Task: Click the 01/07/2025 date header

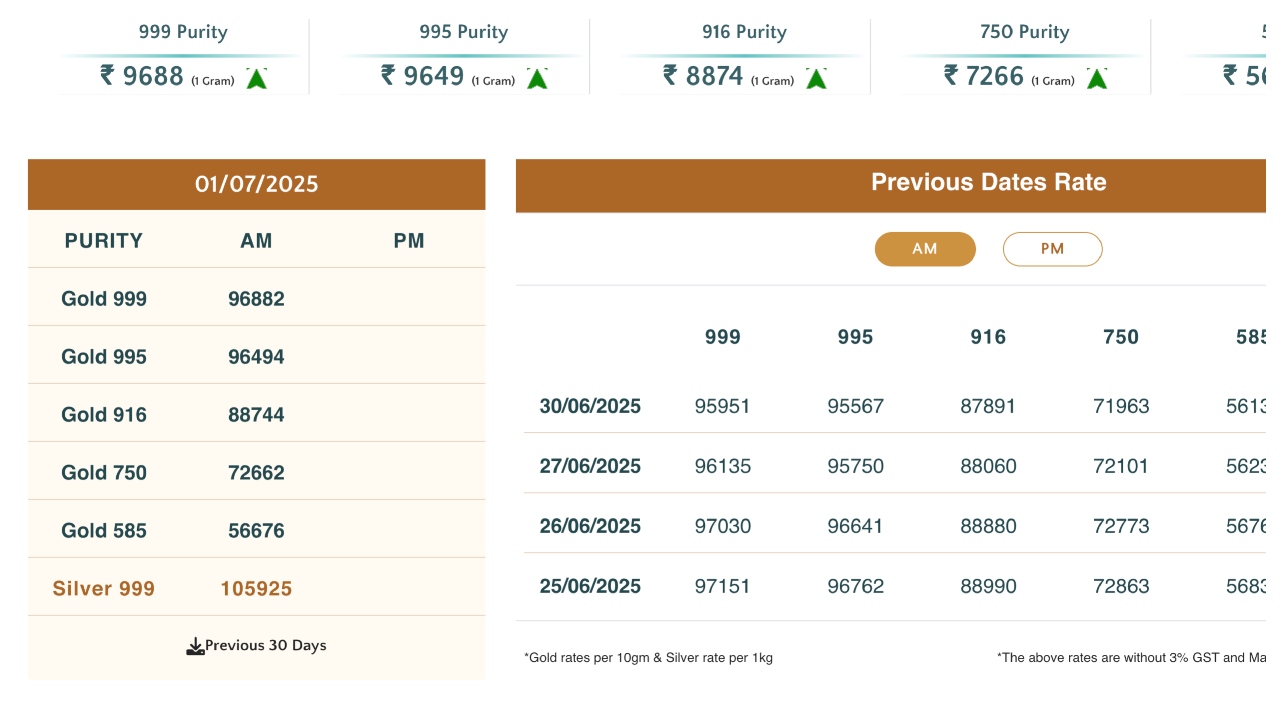Action: click(x=256, y=184)
